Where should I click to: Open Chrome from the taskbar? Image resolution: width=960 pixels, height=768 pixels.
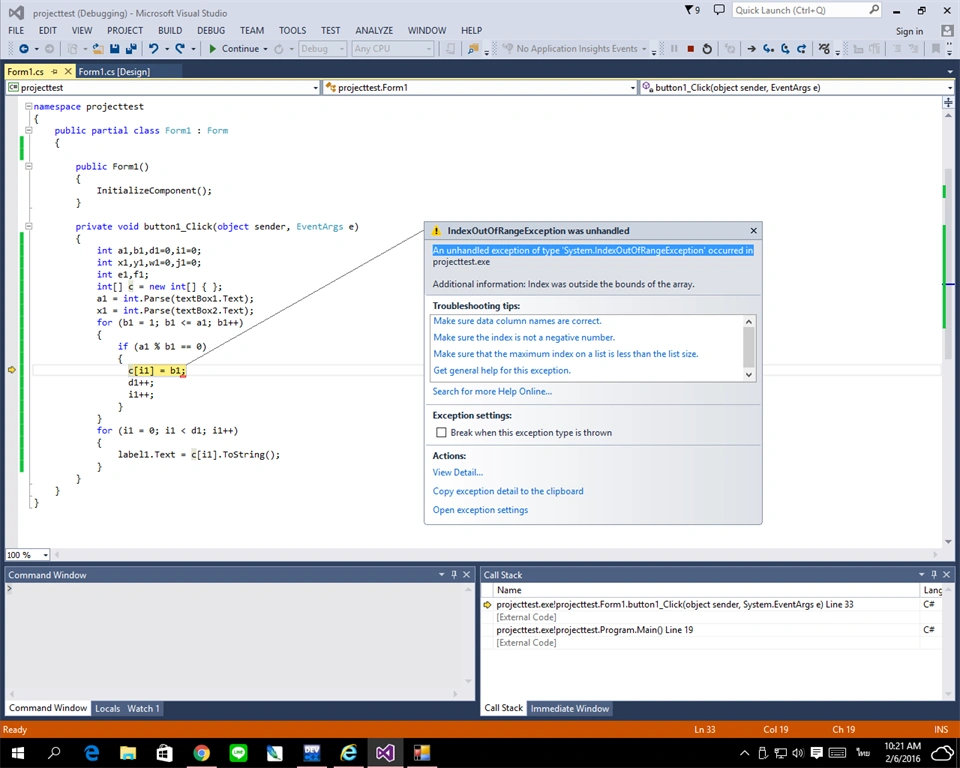pyautogui.click(x=201, y=753)
